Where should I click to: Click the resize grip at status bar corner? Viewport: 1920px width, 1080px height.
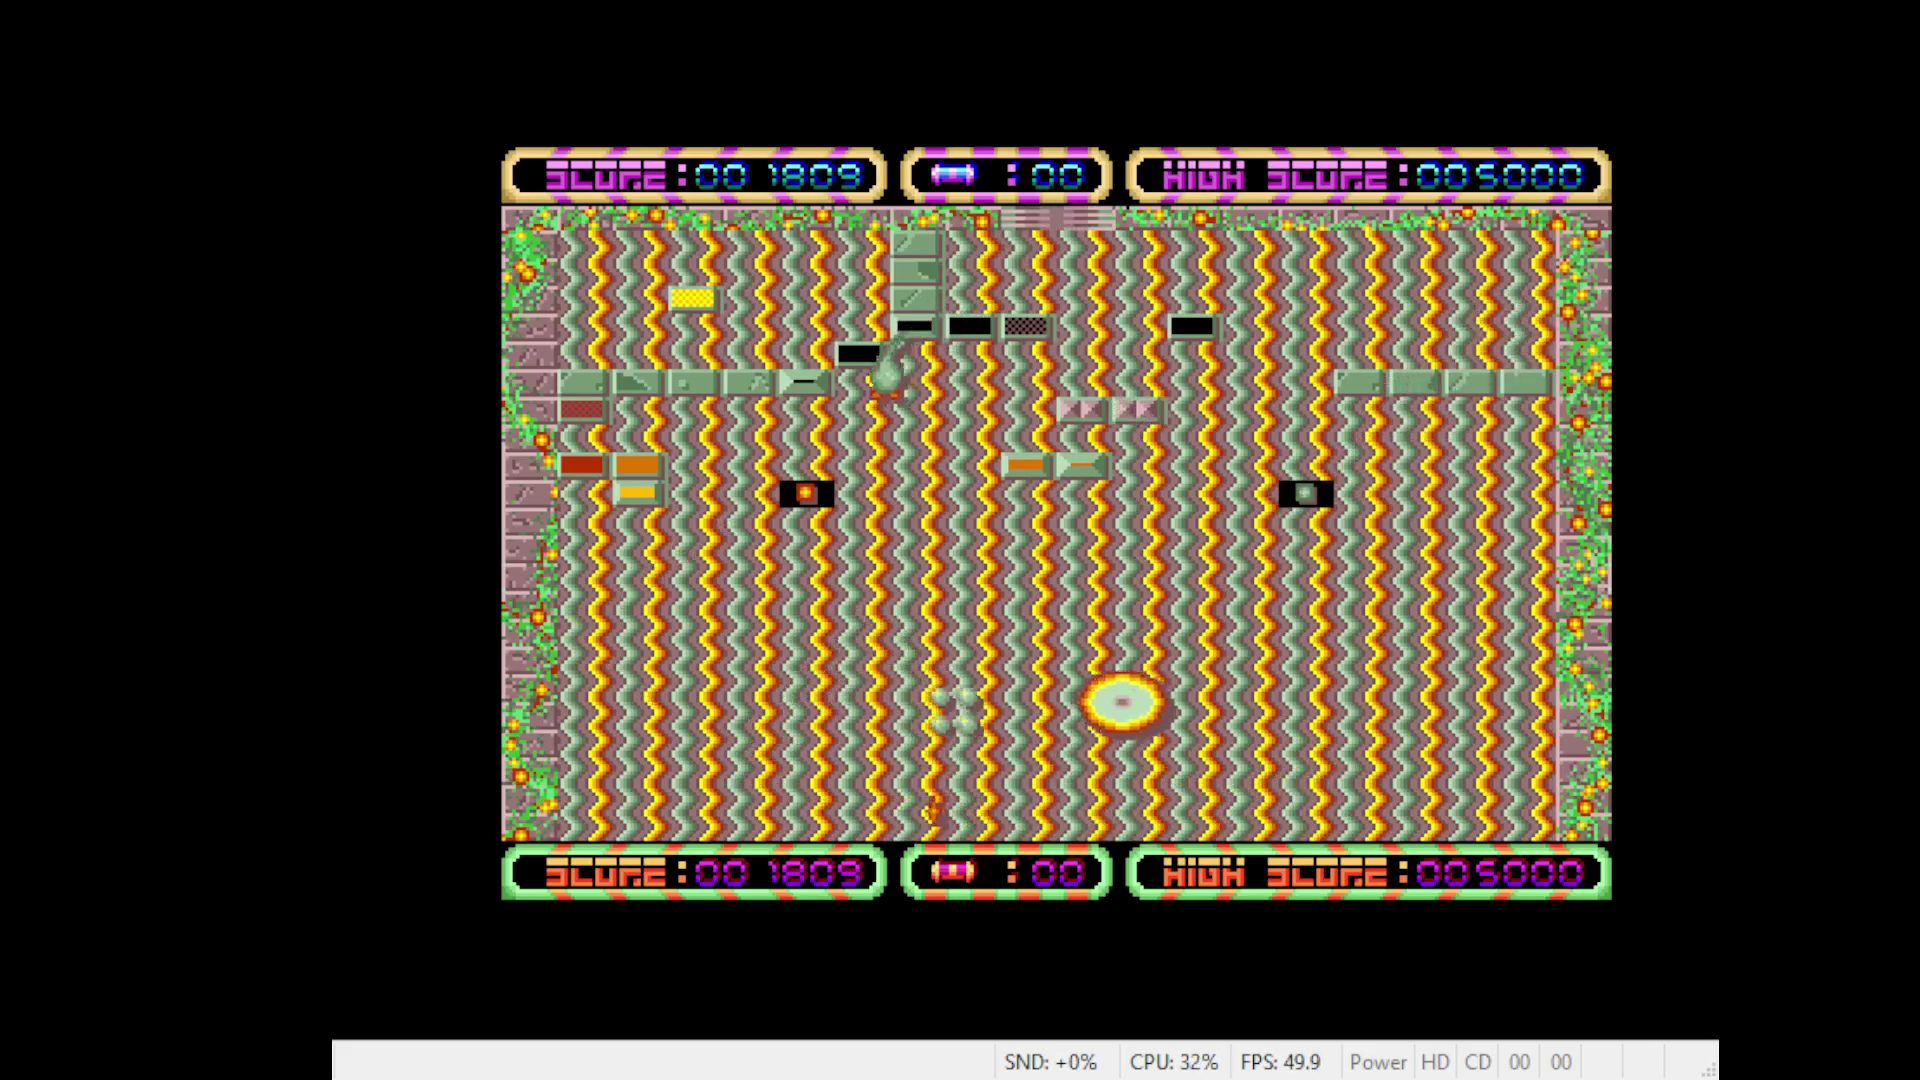tap(1708, 1070)
